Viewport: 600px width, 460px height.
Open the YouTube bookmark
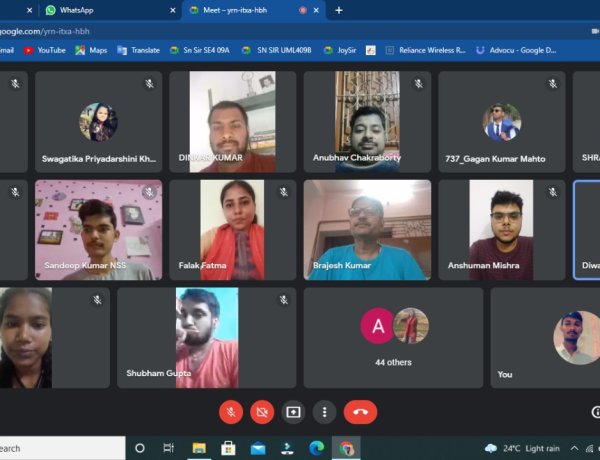click(44, 50)
